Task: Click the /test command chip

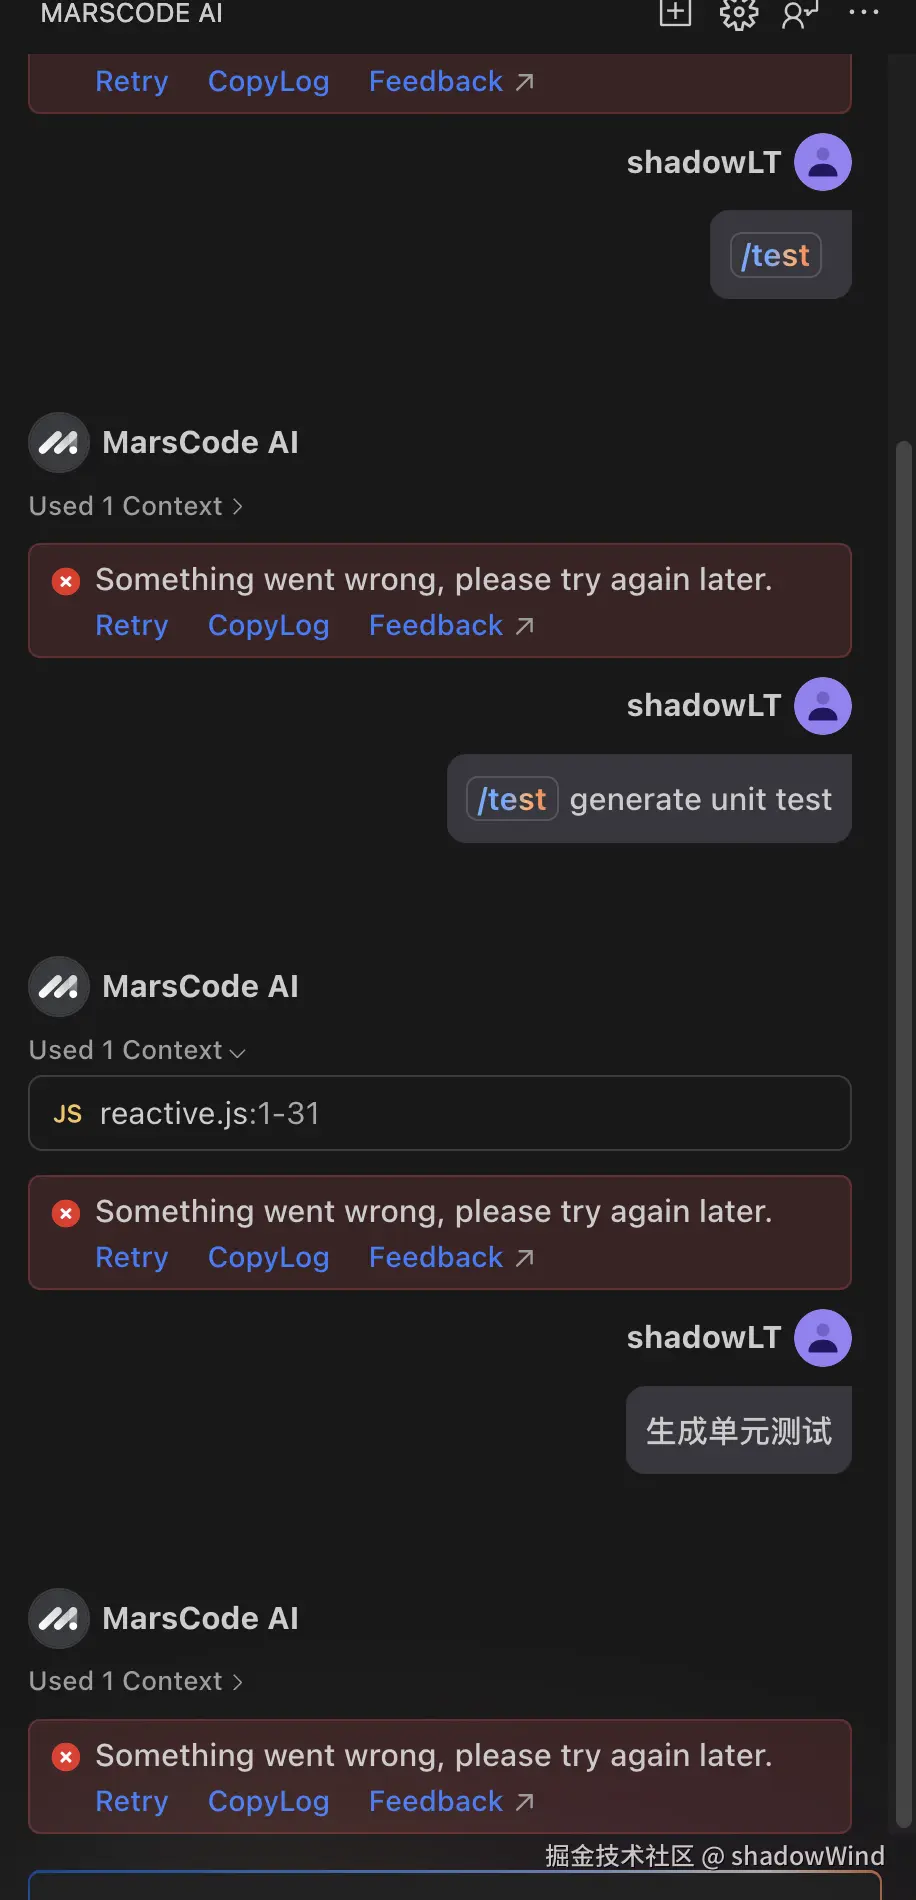Action: click(776, 255)
